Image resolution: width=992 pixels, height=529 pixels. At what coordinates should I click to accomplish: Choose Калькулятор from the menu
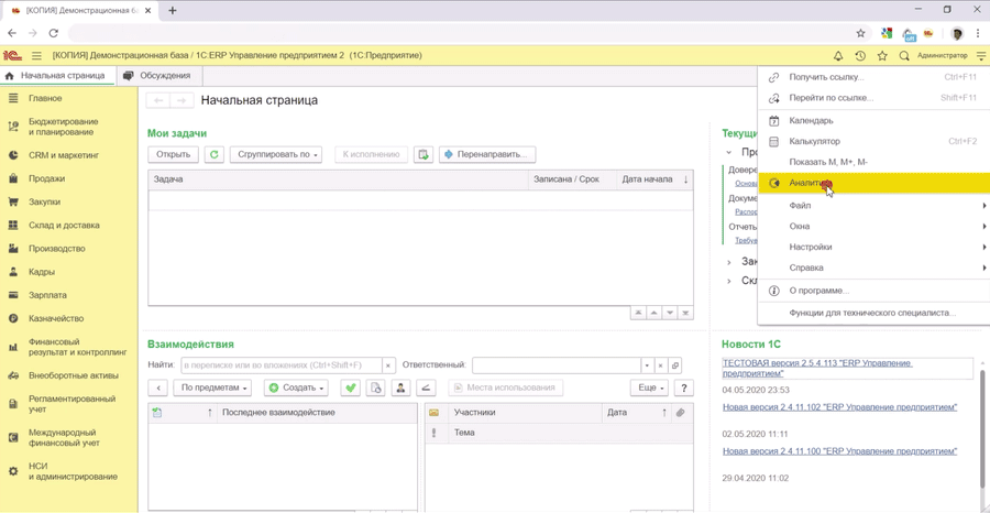[874, 142]
